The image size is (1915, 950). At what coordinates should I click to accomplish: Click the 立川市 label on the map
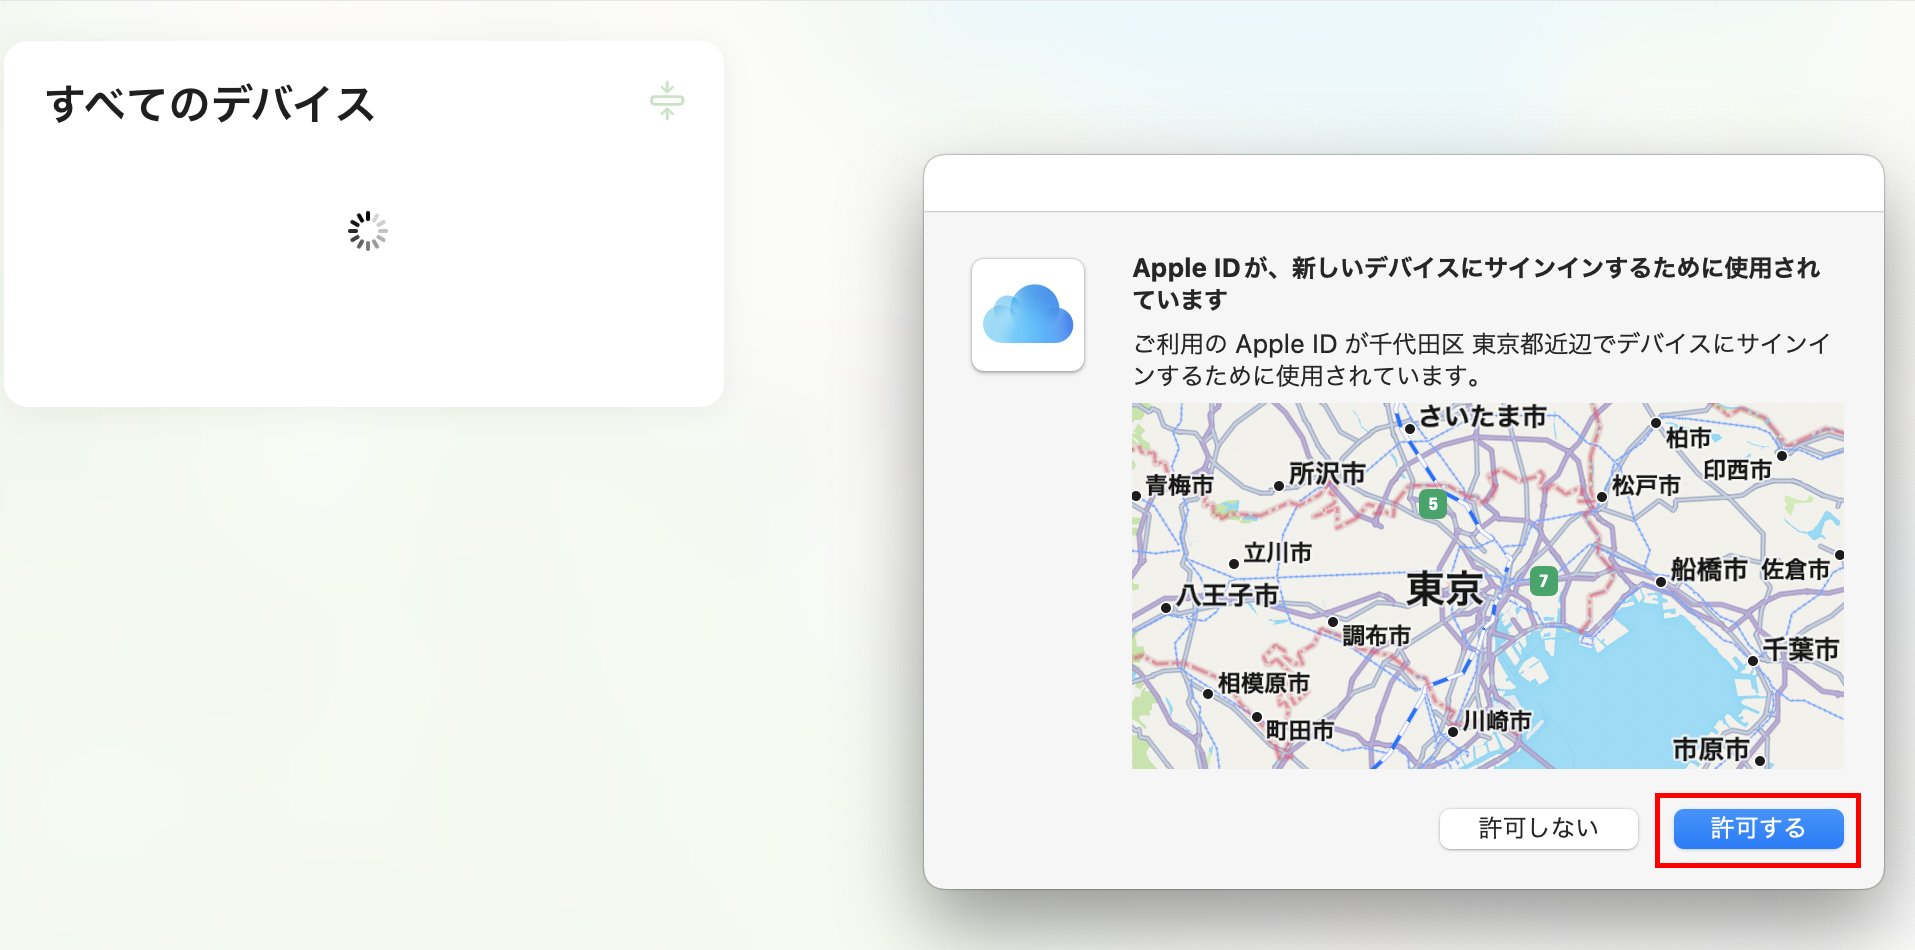click(x=1277, y=553)
